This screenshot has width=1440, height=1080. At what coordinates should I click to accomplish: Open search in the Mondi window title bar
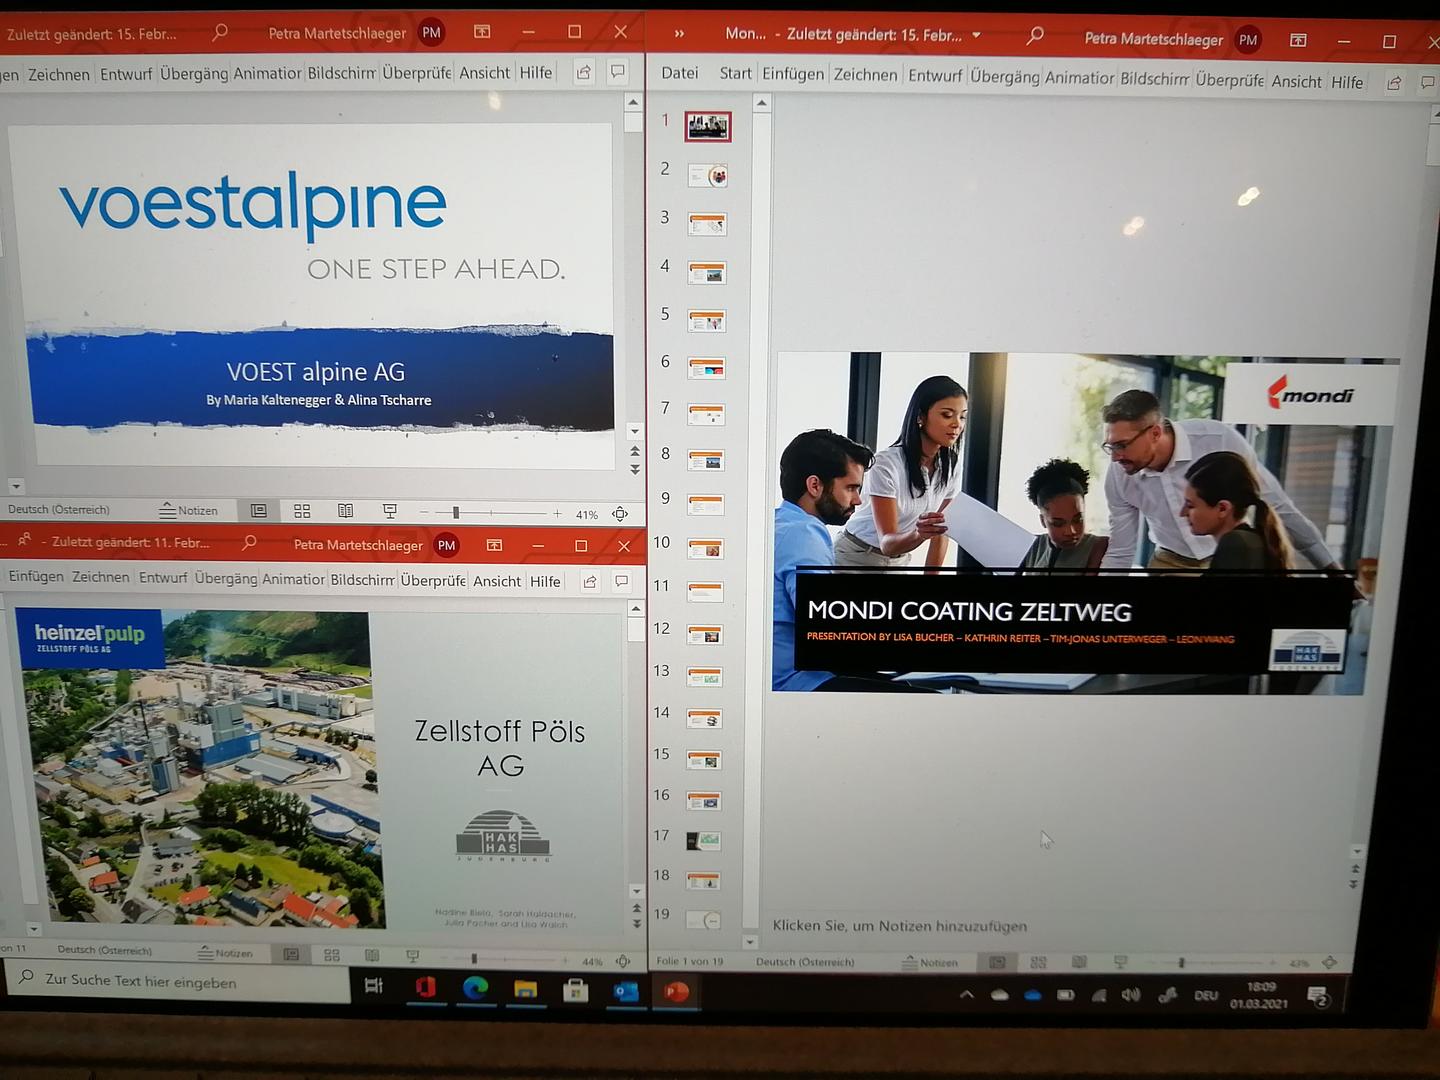tap(1035, 36)
